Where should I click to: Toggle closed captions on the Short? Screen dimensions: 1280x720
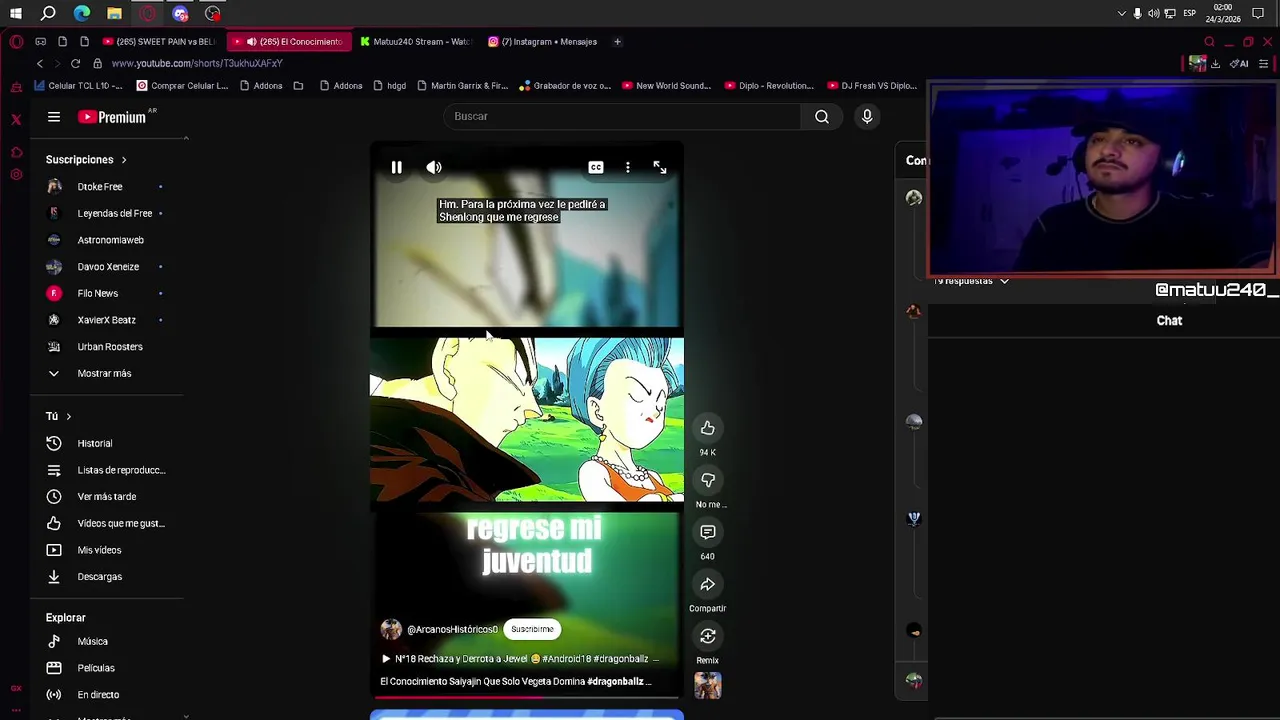click(596, 168)
